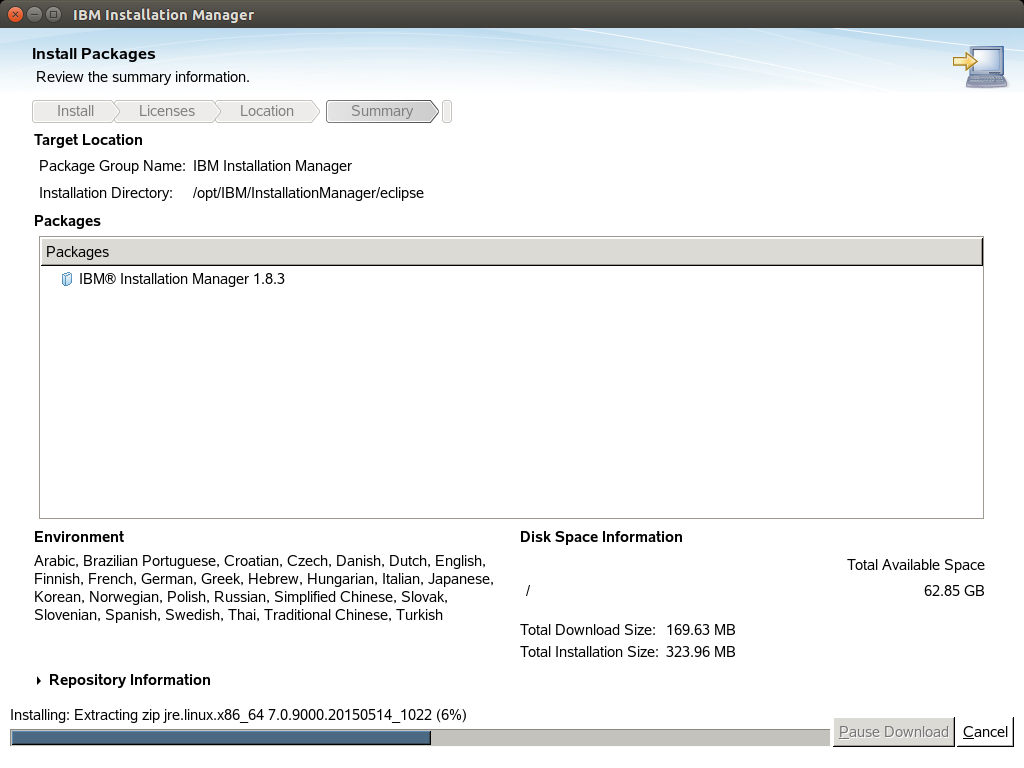Screen dimensions: 1024x768
Task: Maximize the IBM Installation Manager window
Action: [x=54, y=14]
